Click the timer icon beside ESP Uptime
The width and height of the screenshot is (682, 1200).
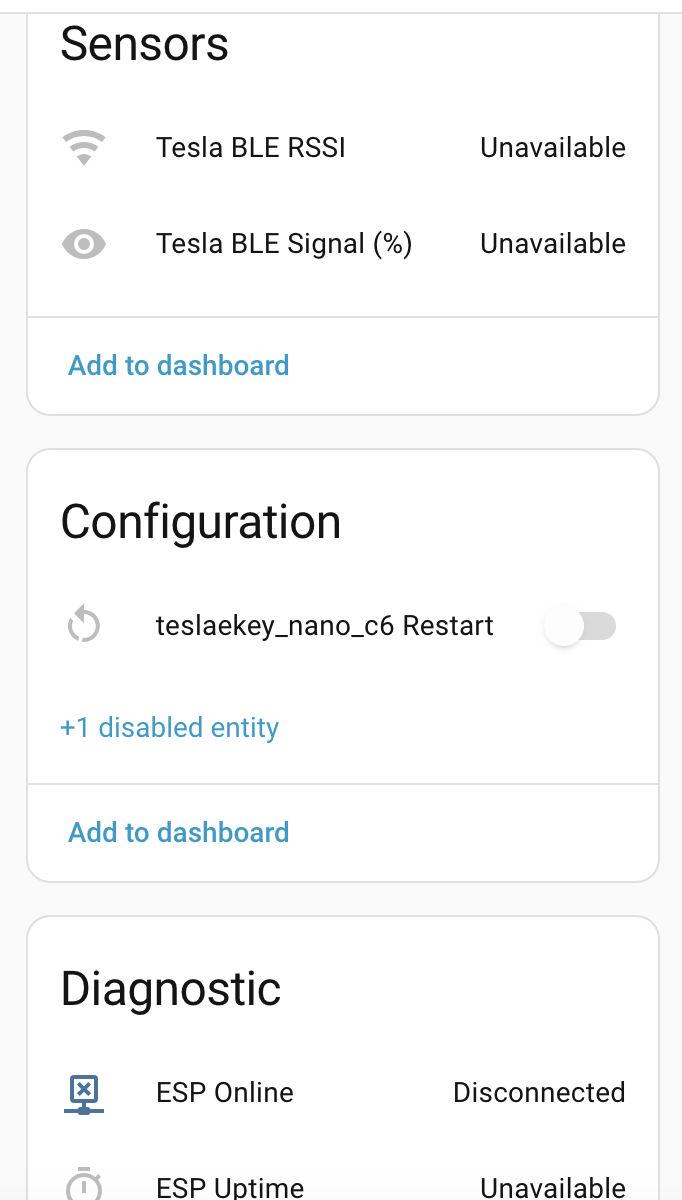pyautogui.click(x=84, y=1186)
